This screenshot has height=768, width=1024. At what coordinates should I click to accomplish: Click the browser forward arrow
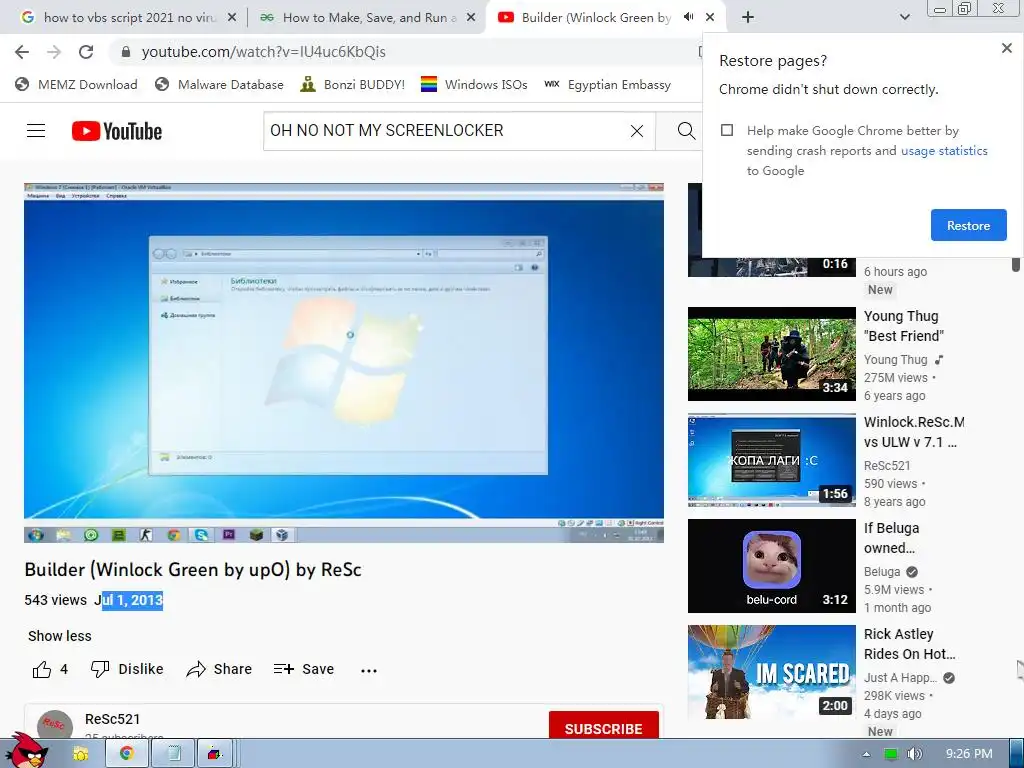click(54, 52)
